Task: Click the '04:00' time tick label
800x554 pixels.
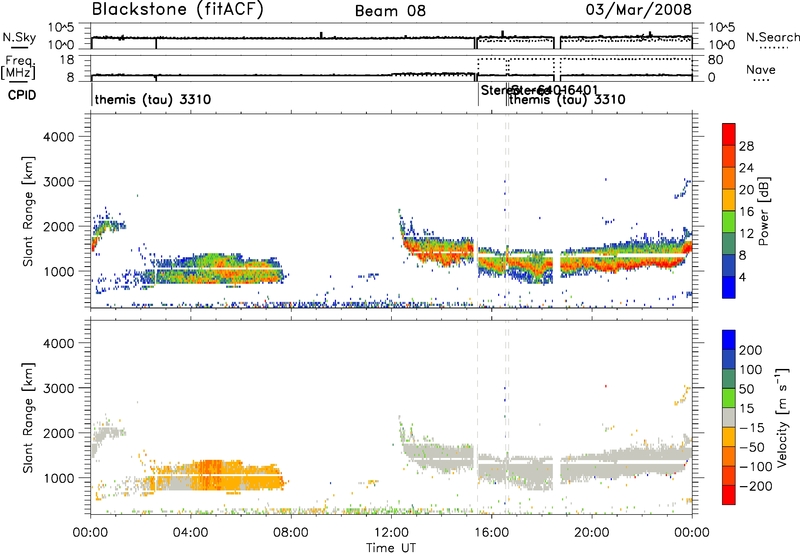Action: pos(191,533)
